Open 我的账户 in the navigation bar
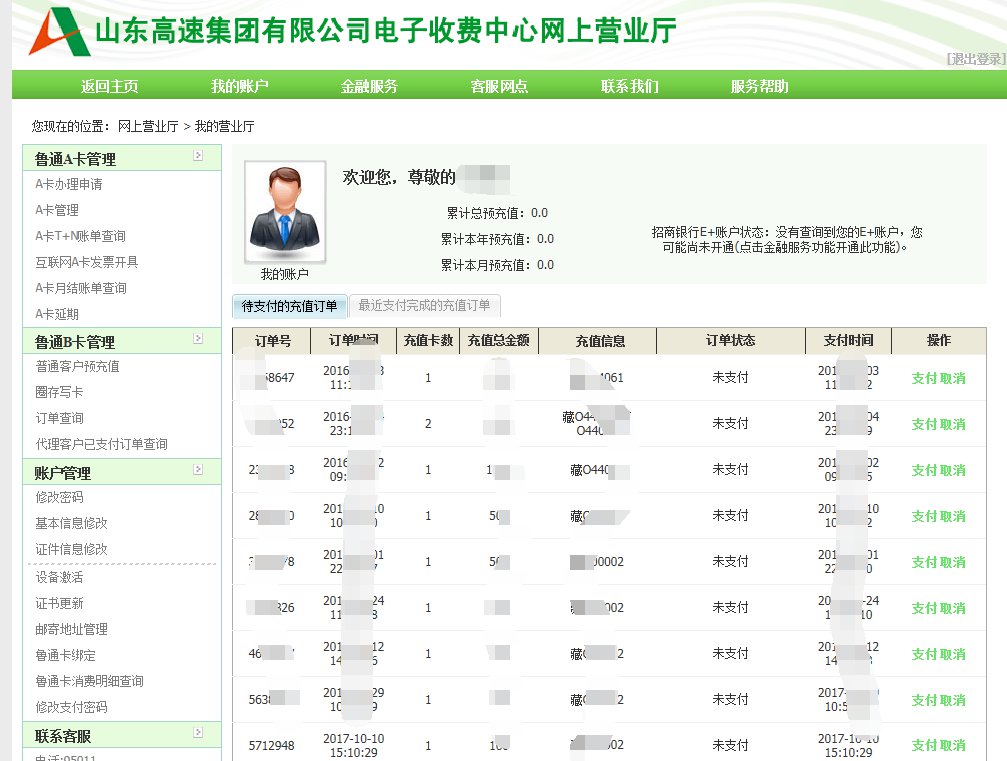 [240, 86]
